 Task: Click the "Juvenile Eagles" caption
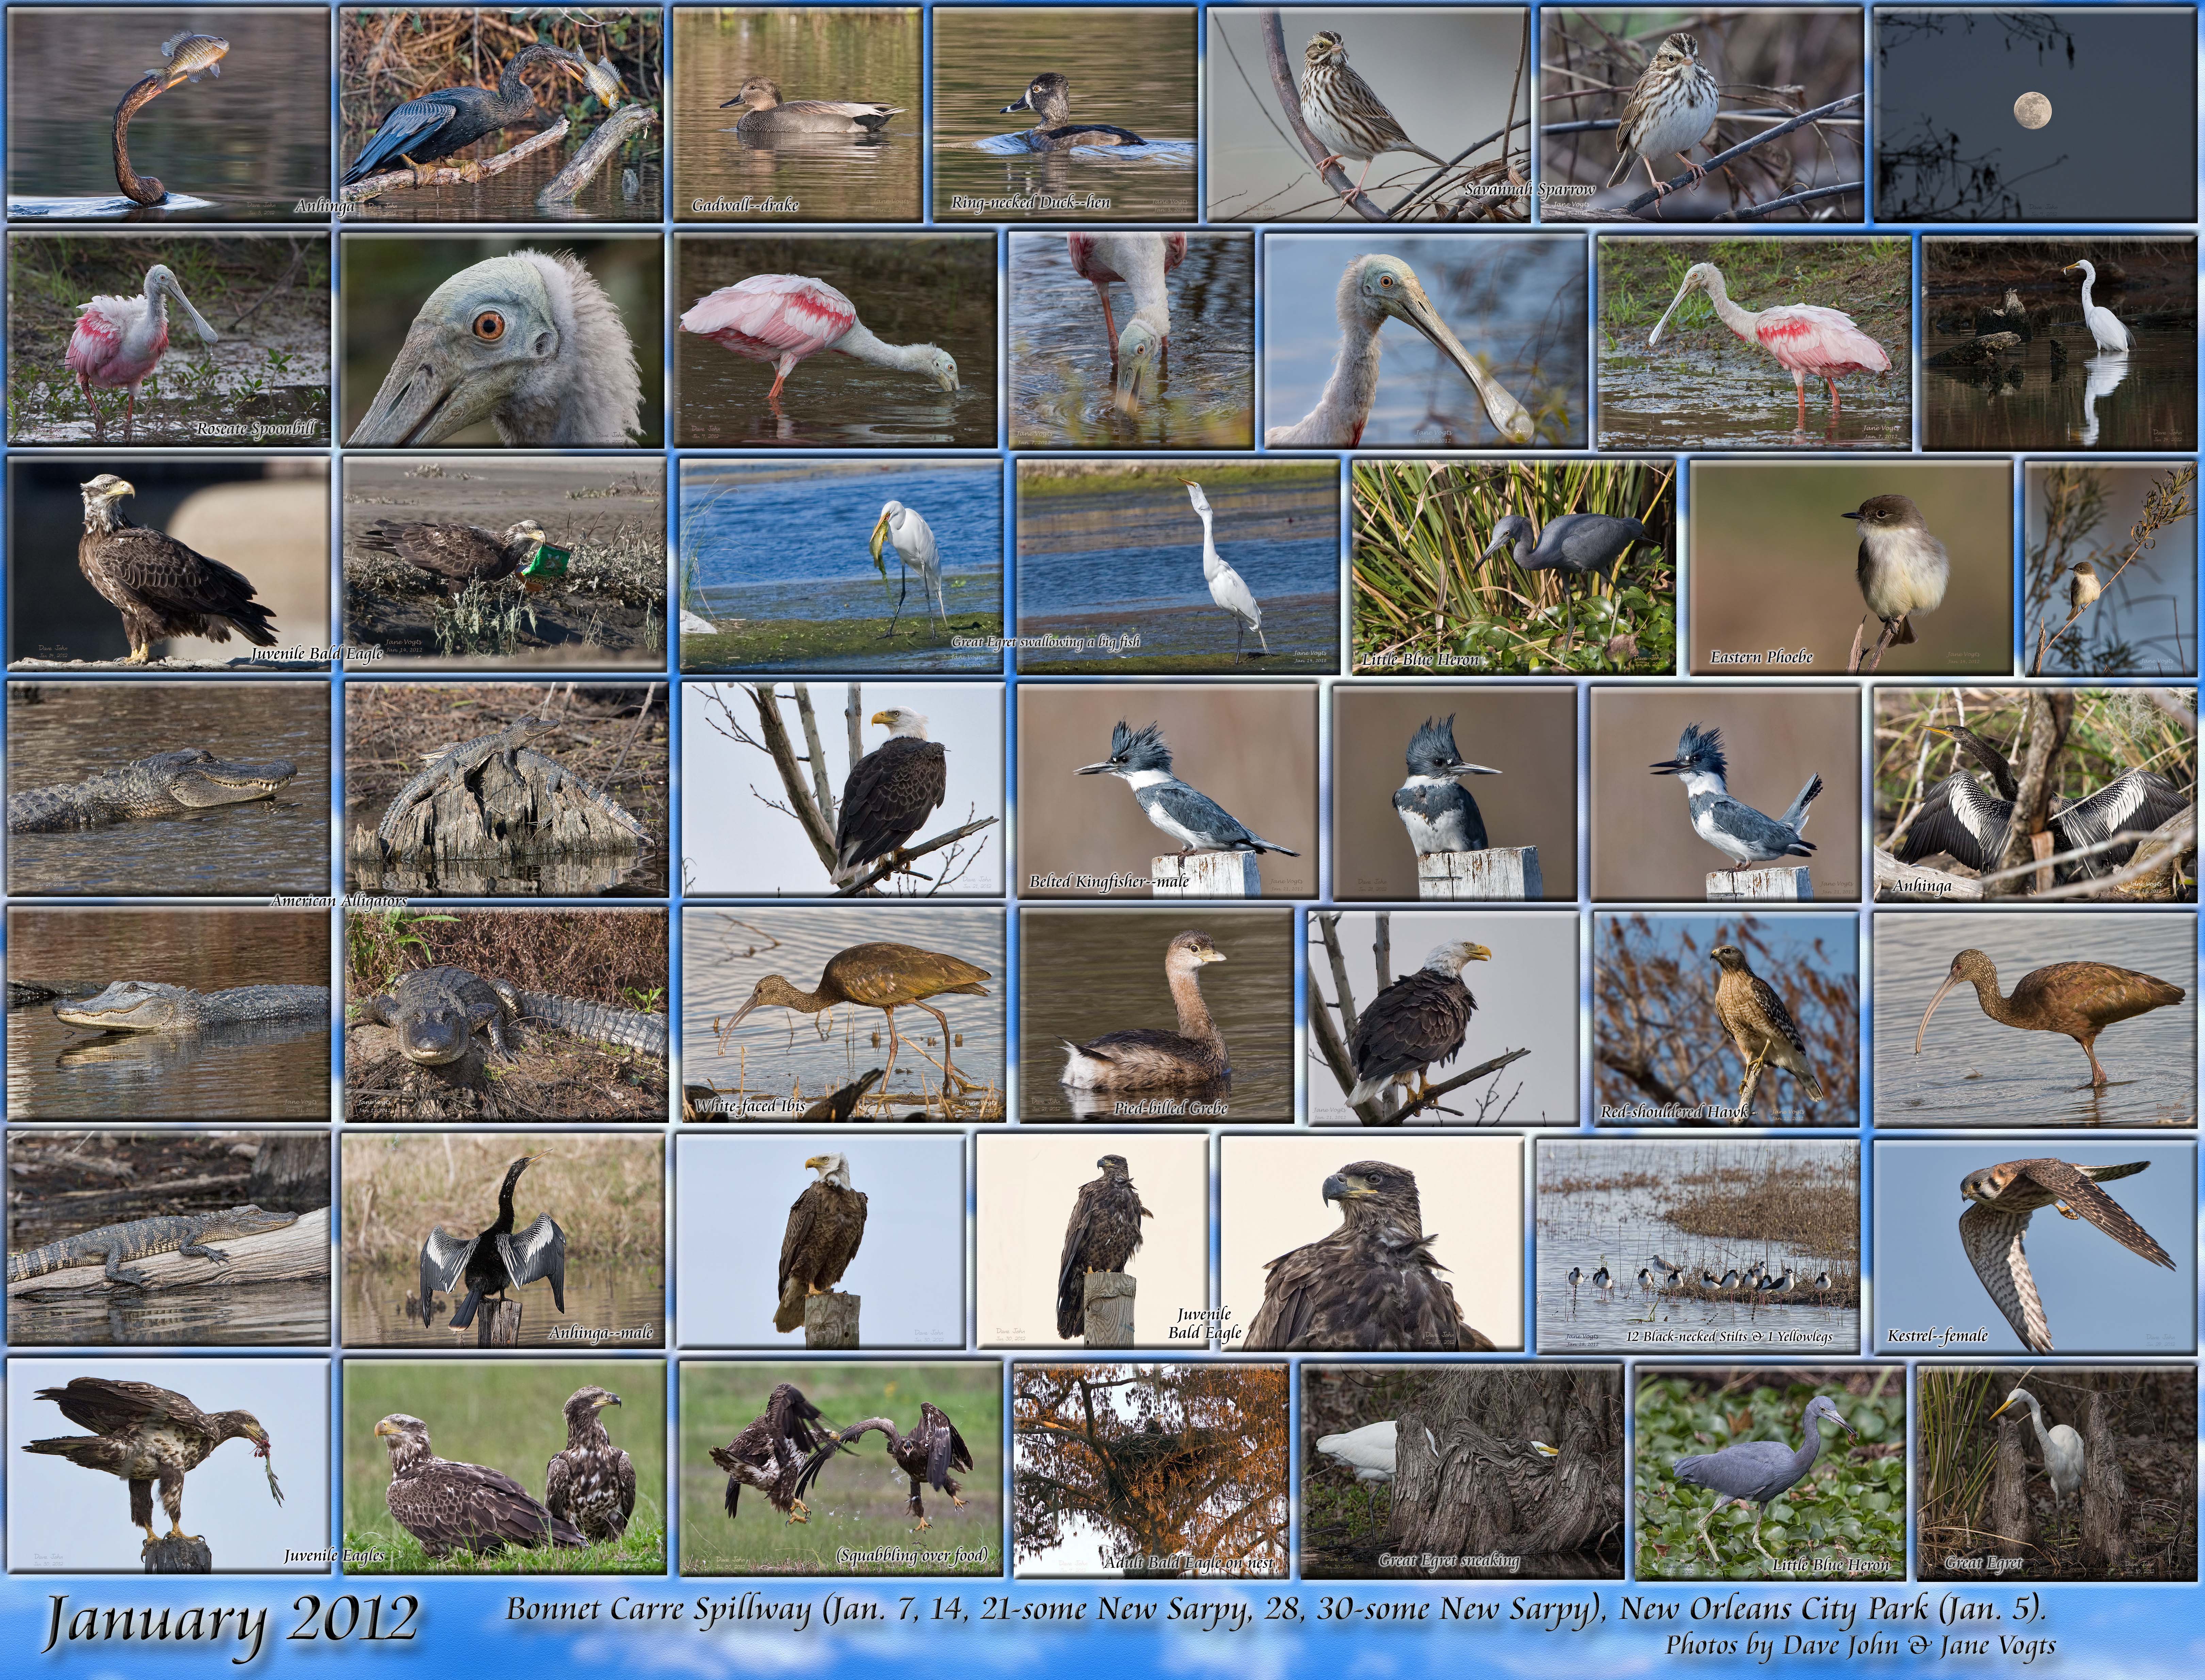334,1556
